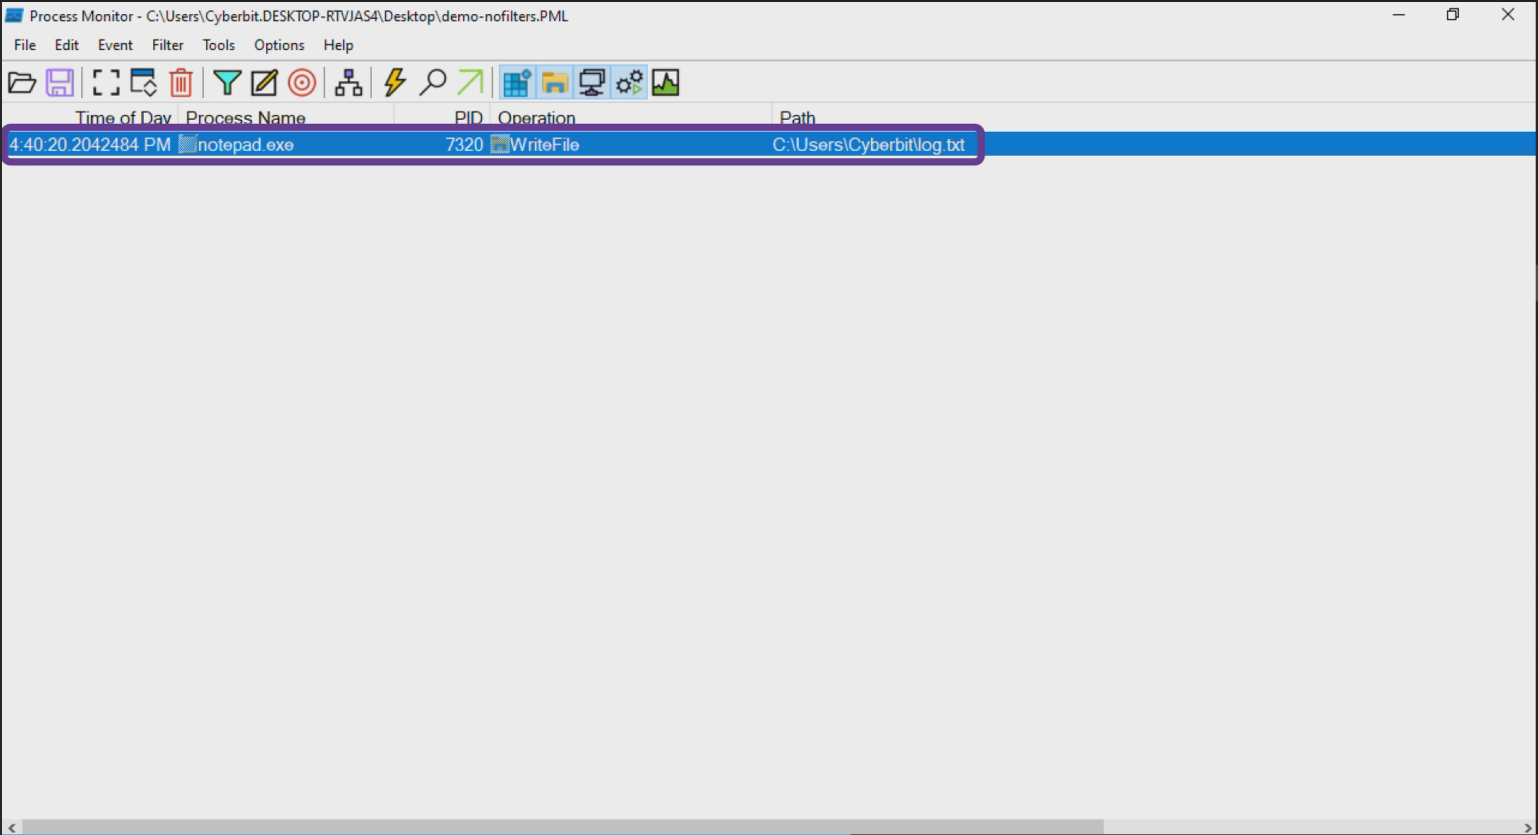
Task: Click the scrollbar right arrow
Action: (x=1527, y=827)
